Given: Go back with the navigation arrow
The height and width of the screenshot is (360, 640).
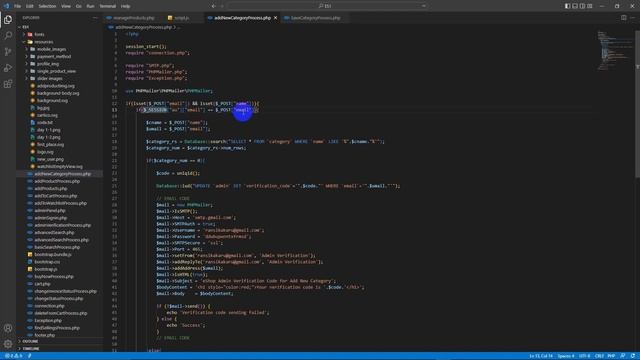Looking at the screenshot, I should point(213,6).
